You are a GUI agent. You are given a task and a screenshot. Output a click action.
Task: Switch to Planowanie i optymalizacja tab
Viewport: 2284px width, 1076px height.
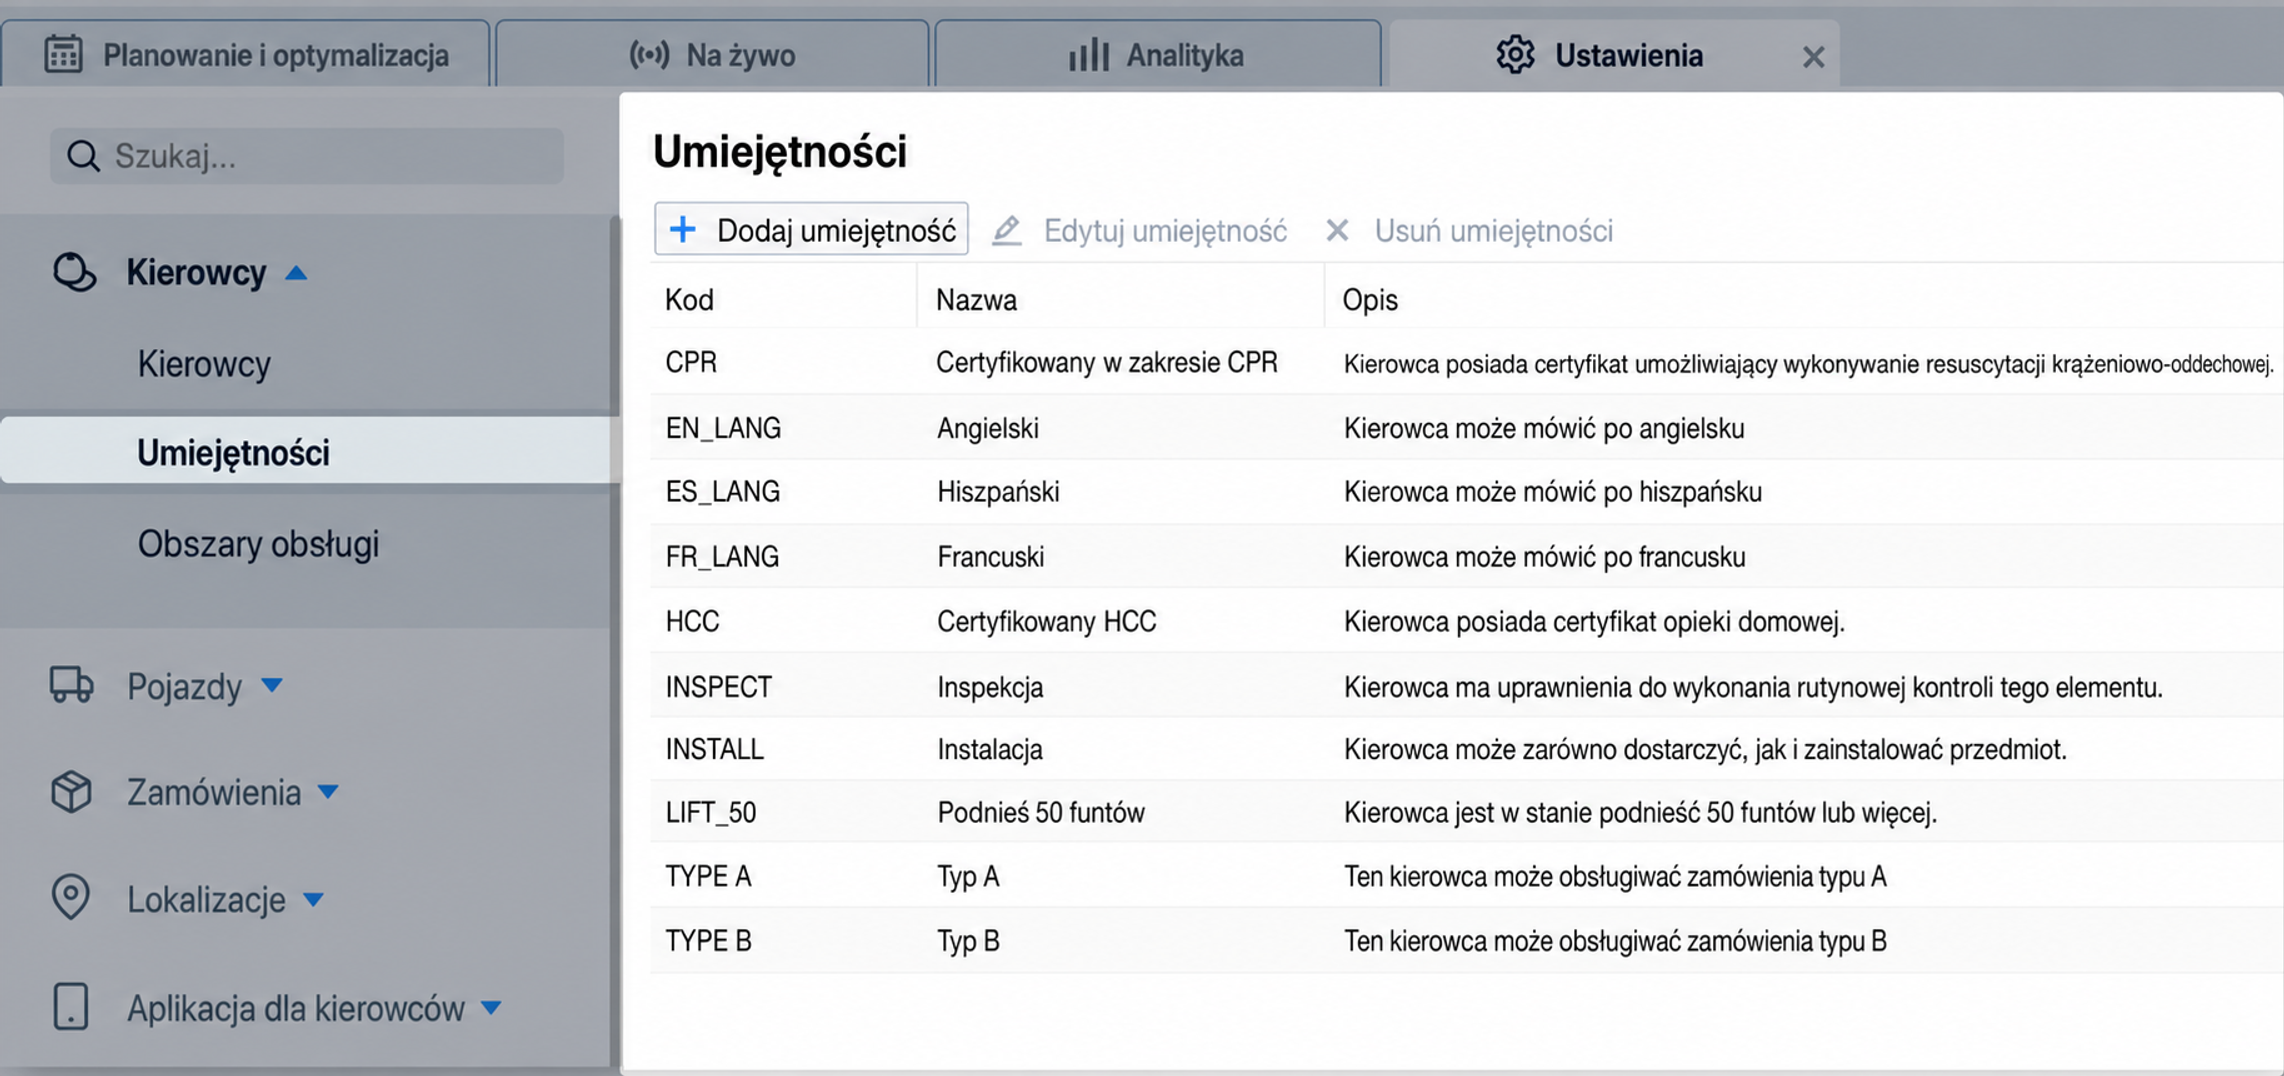pyautogui.click(x=246, y=54)
